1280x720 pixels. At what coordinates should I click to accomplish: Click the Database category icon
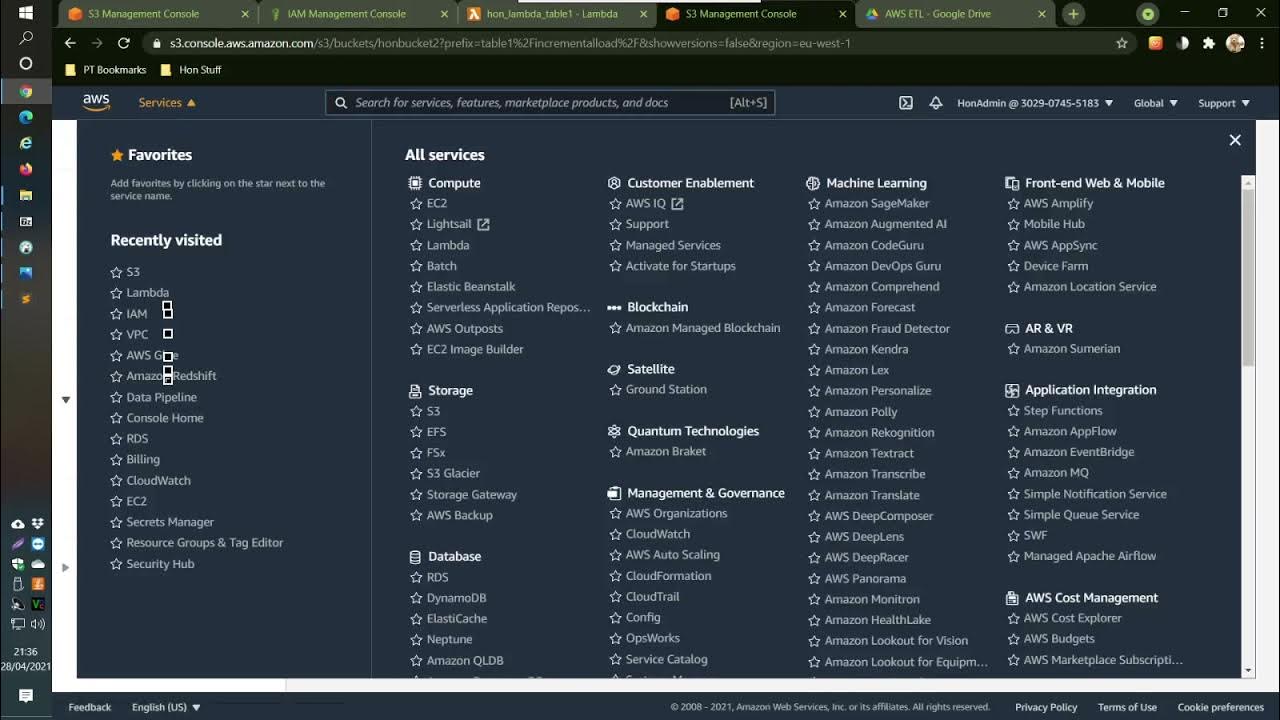click(415, 557)
